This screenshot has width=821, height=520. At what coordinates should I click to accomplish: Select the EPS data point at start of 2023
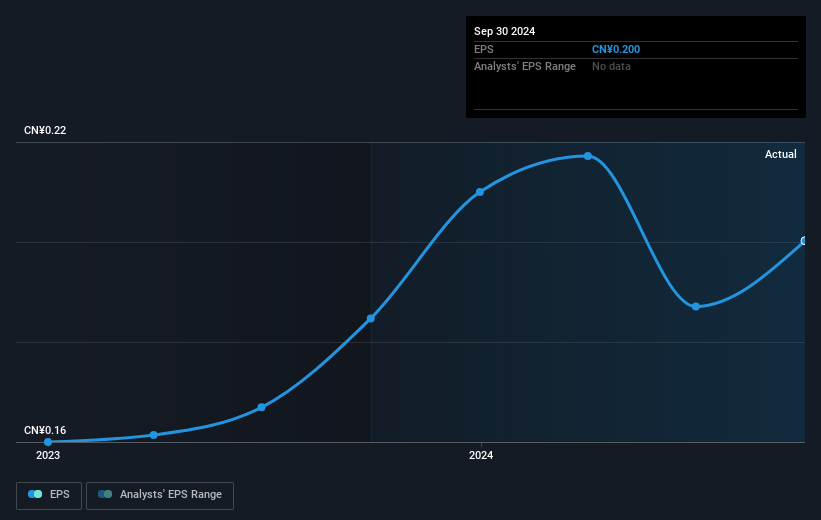click(48, 442)
